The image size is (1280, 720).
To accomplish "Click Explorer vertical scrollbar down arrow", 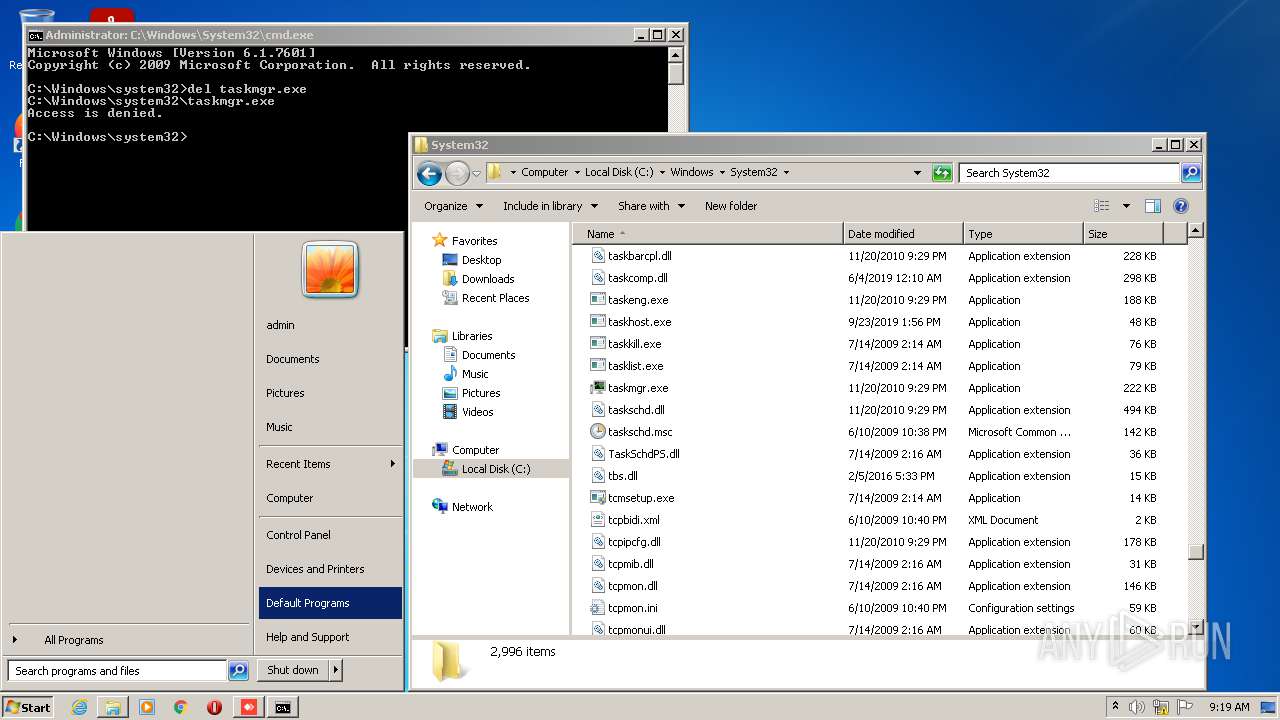I will pos(1195,626).
